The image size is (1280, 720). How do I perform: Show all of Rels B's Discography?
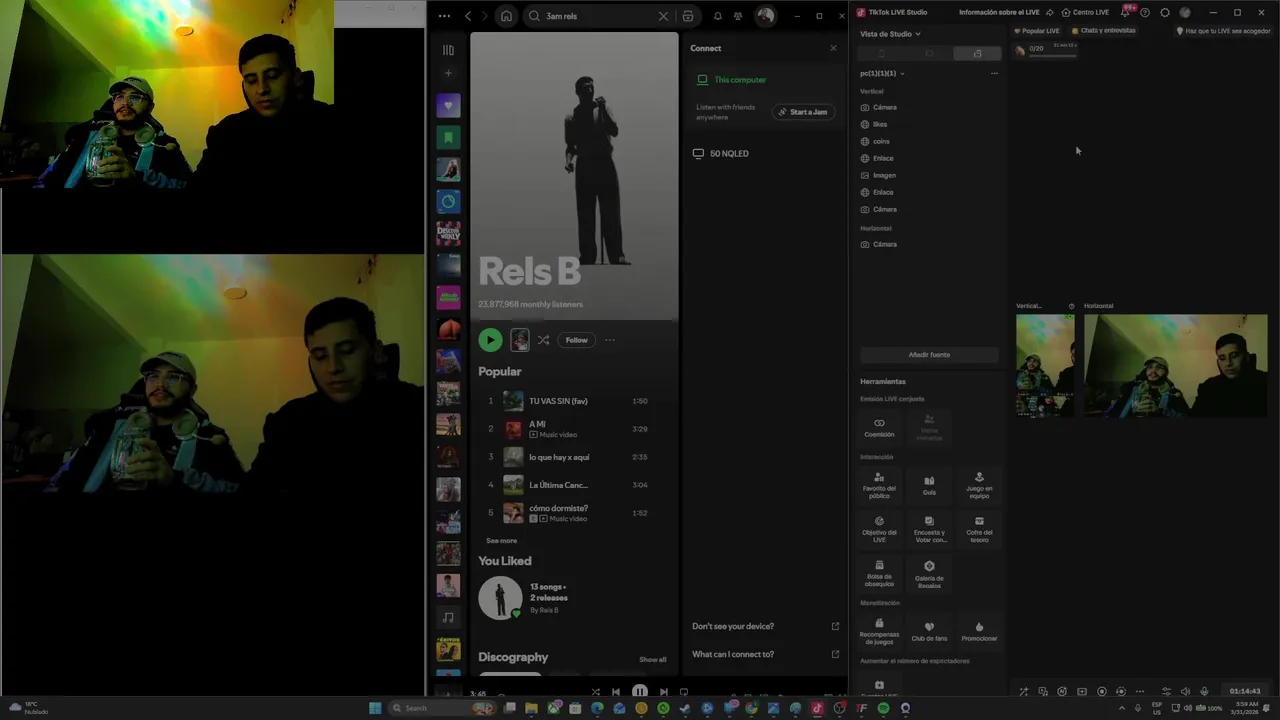point(652,660)
